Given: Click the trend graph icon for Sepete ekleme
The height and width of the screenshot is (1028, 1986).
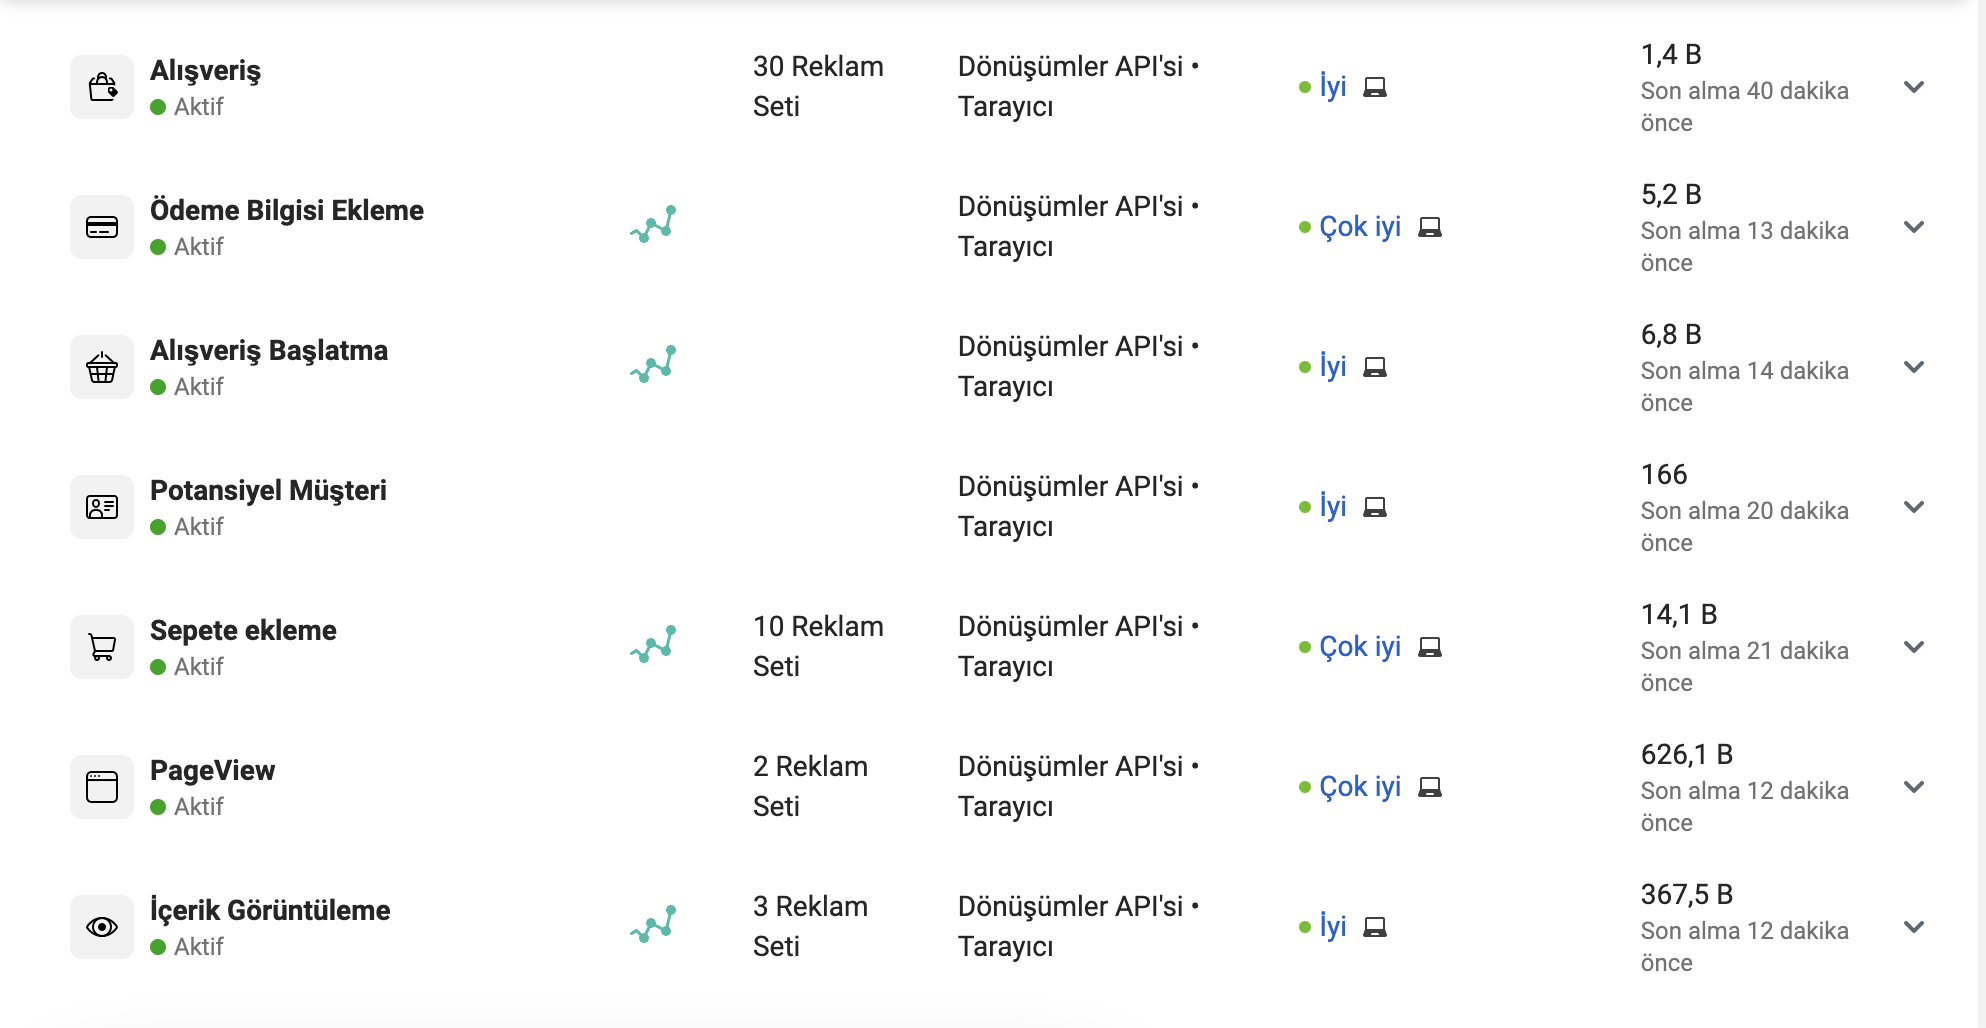Looking at the screenshot, I should (x=653, y=645).
